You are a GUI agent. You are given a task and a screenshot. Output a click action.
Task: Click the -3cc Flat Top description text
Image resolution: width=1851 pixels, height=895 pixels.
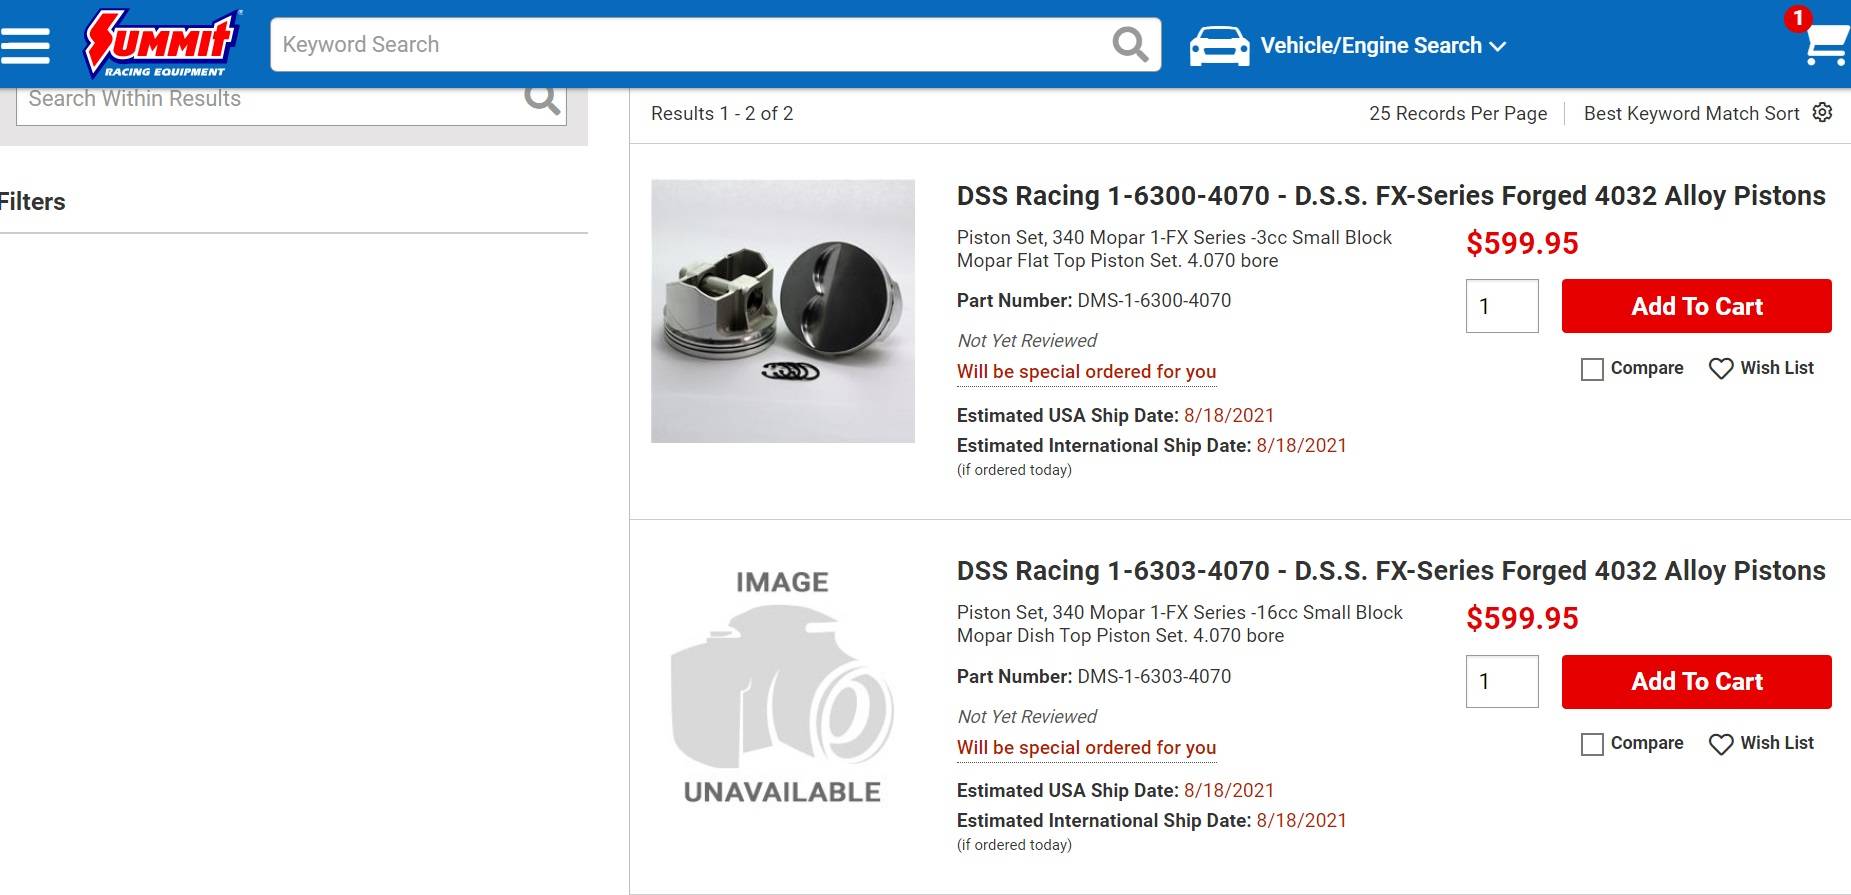tap(1174, 249)
